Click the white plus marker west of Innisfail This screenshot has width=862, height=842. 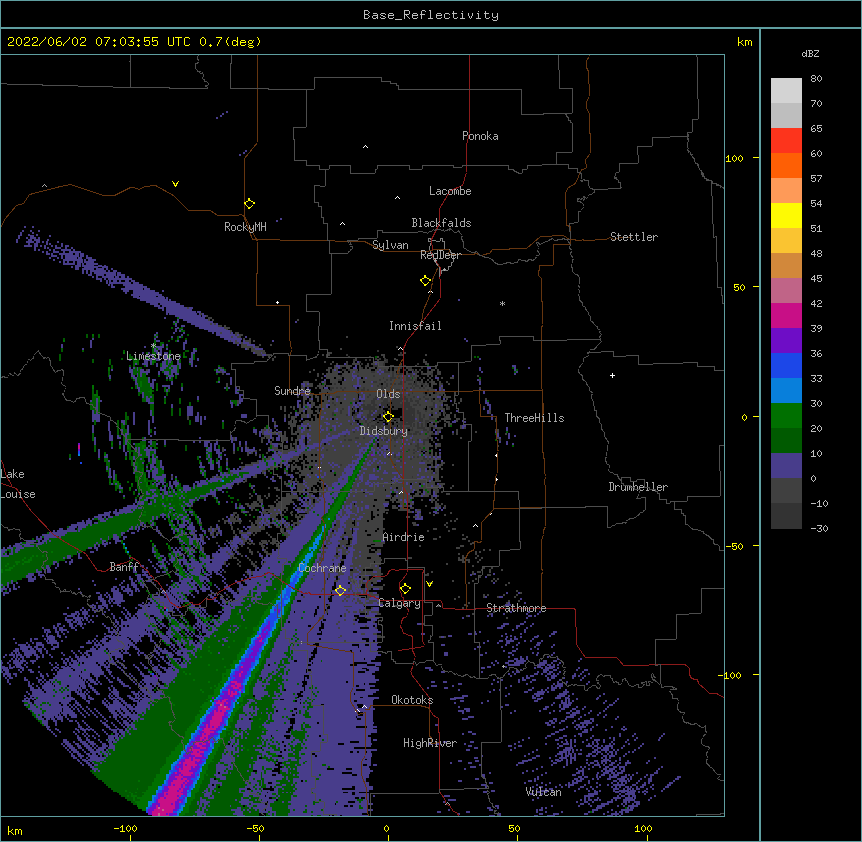[x=278, y=302]
